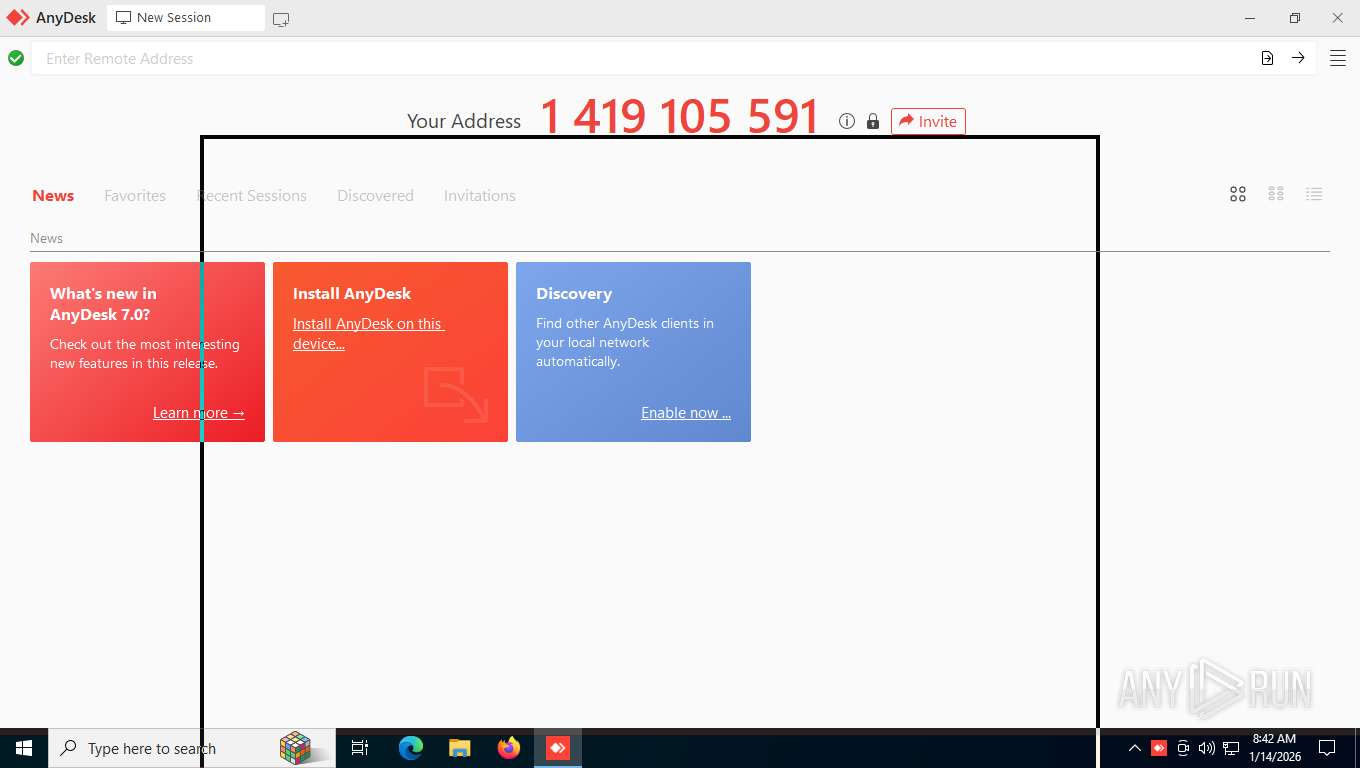The width and height of the screenshot is (1360, 768).
Task: Click the Rubik's cube search highlight icon
Action: click(296, 748)
